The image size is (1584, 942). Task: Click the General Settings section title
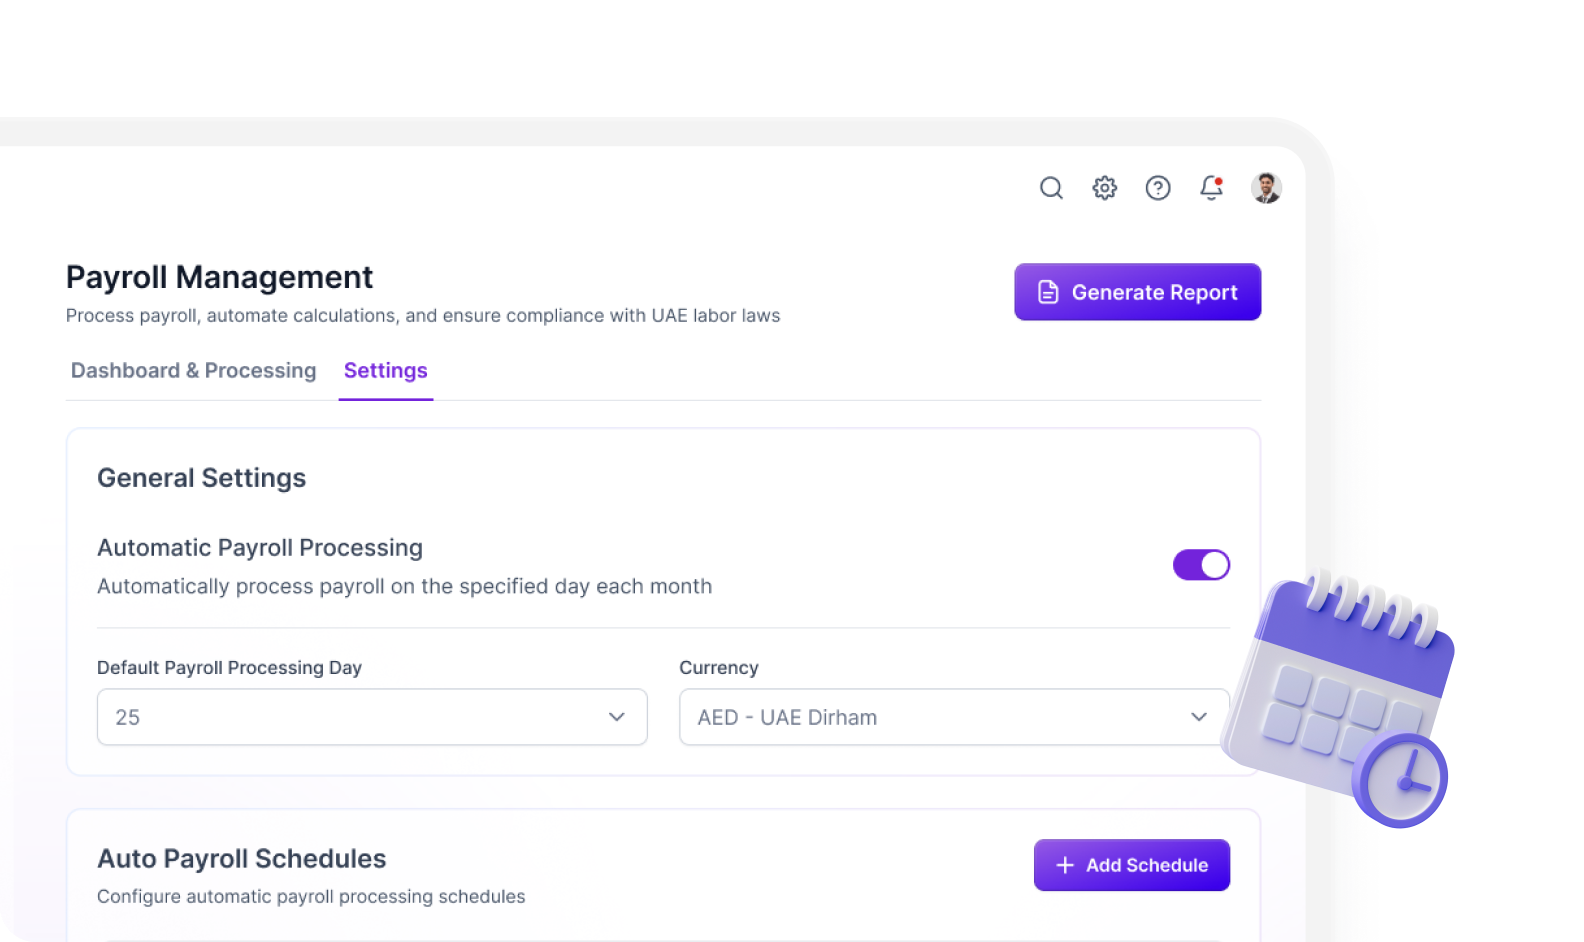(x=201, y=478)
